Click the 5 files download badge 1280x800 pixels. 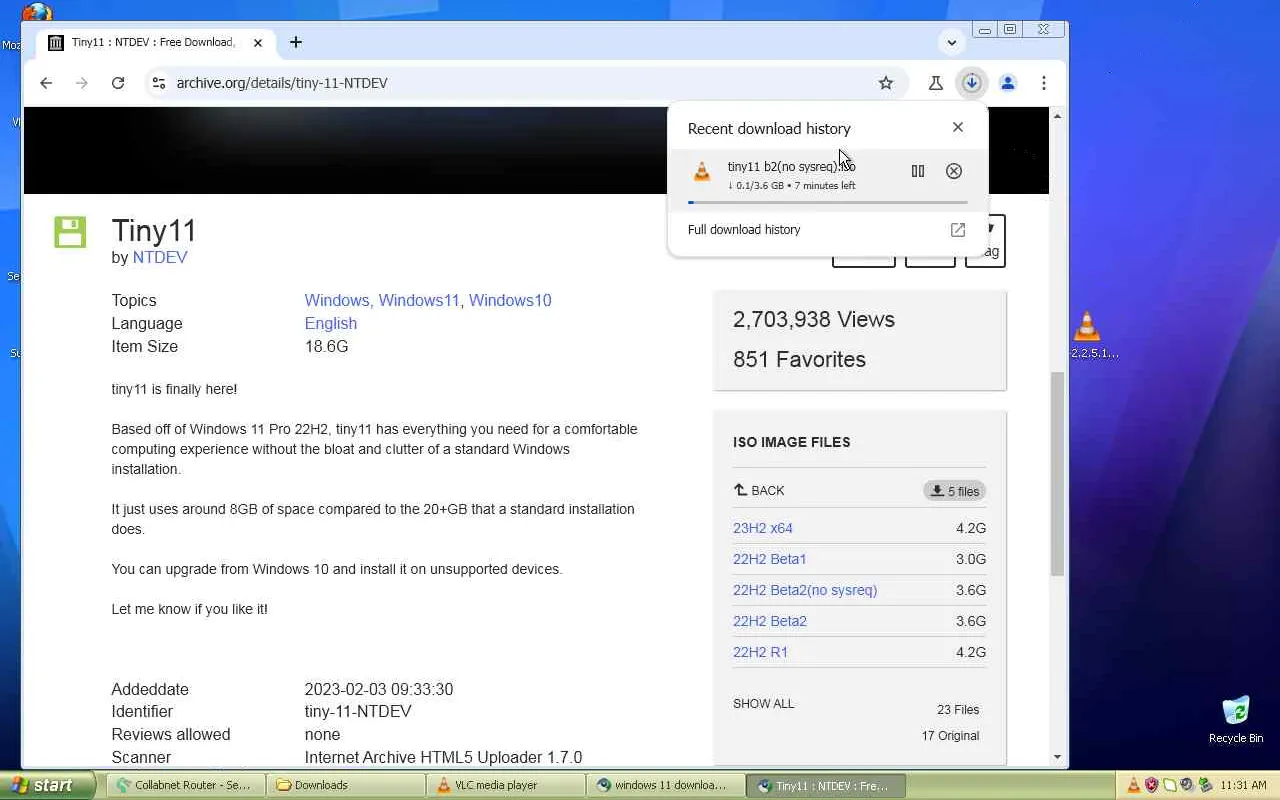coord(955,491)
